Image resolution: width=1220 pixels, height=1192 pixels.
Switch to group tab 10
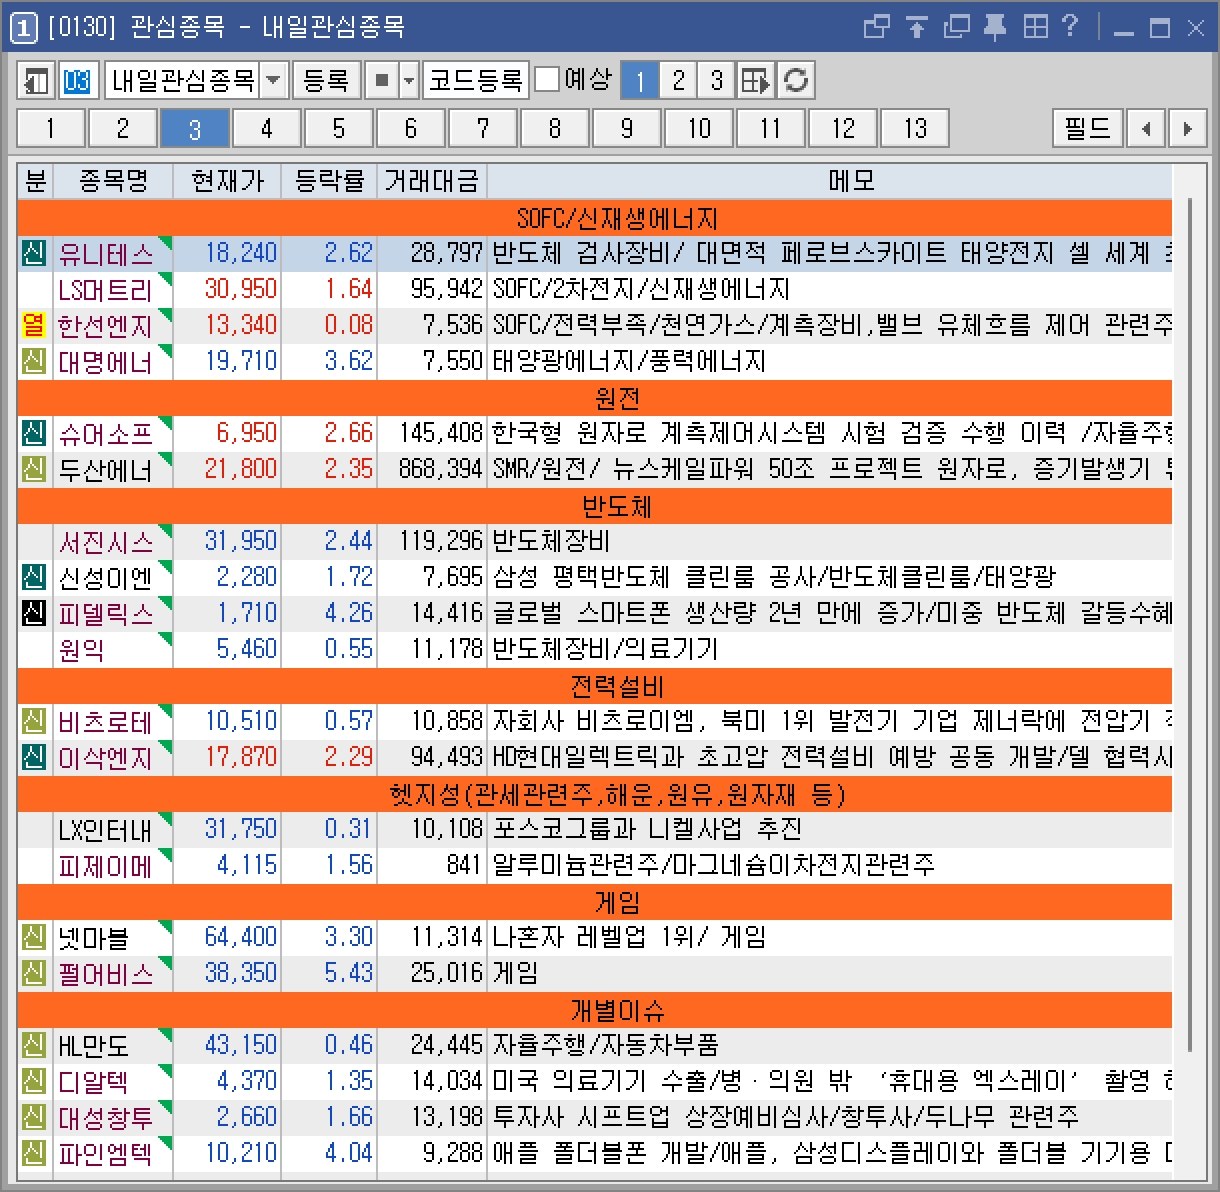698,128
